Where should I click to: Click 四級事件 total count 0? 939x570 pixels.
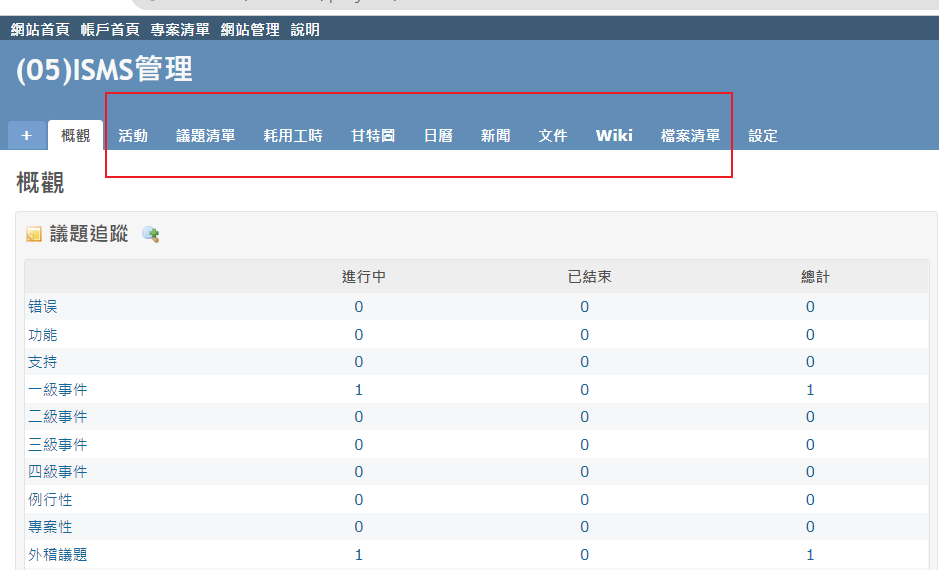810,472
